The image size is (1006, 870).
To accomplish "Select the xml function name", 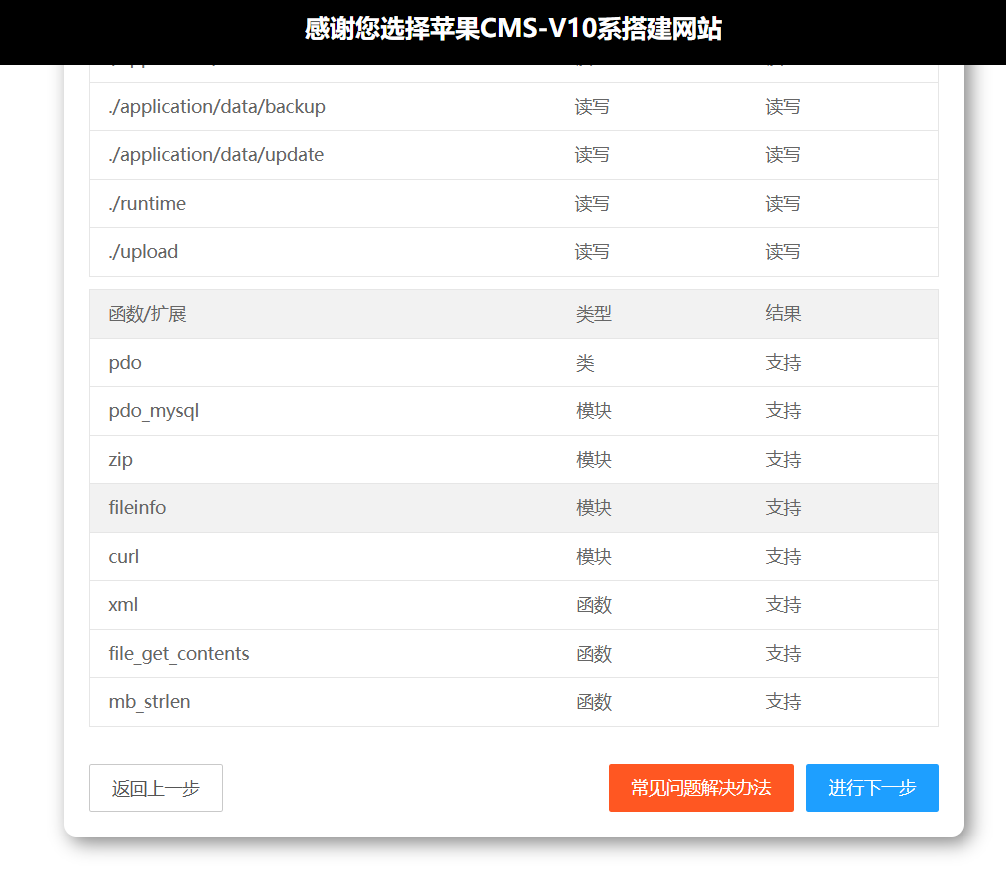I will click(123, 605).
